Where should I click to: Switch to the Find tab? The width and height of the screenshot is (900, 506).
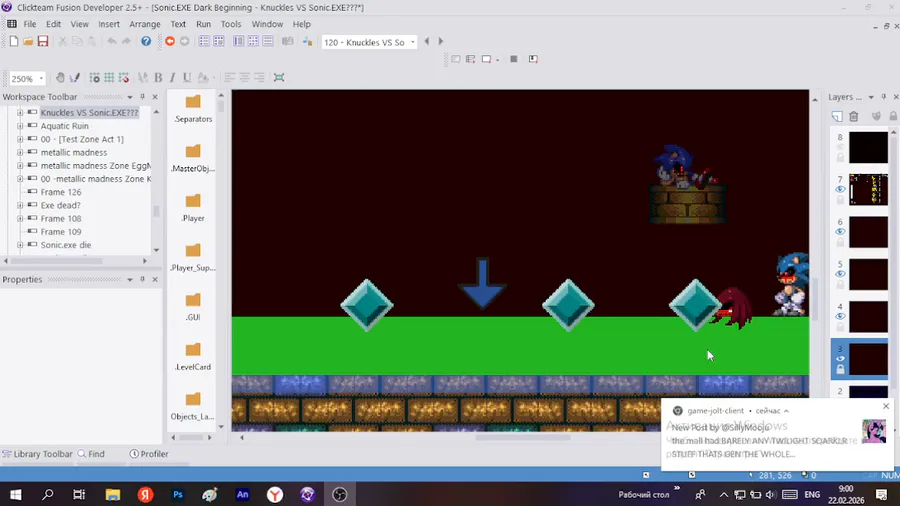click(91, 454)
